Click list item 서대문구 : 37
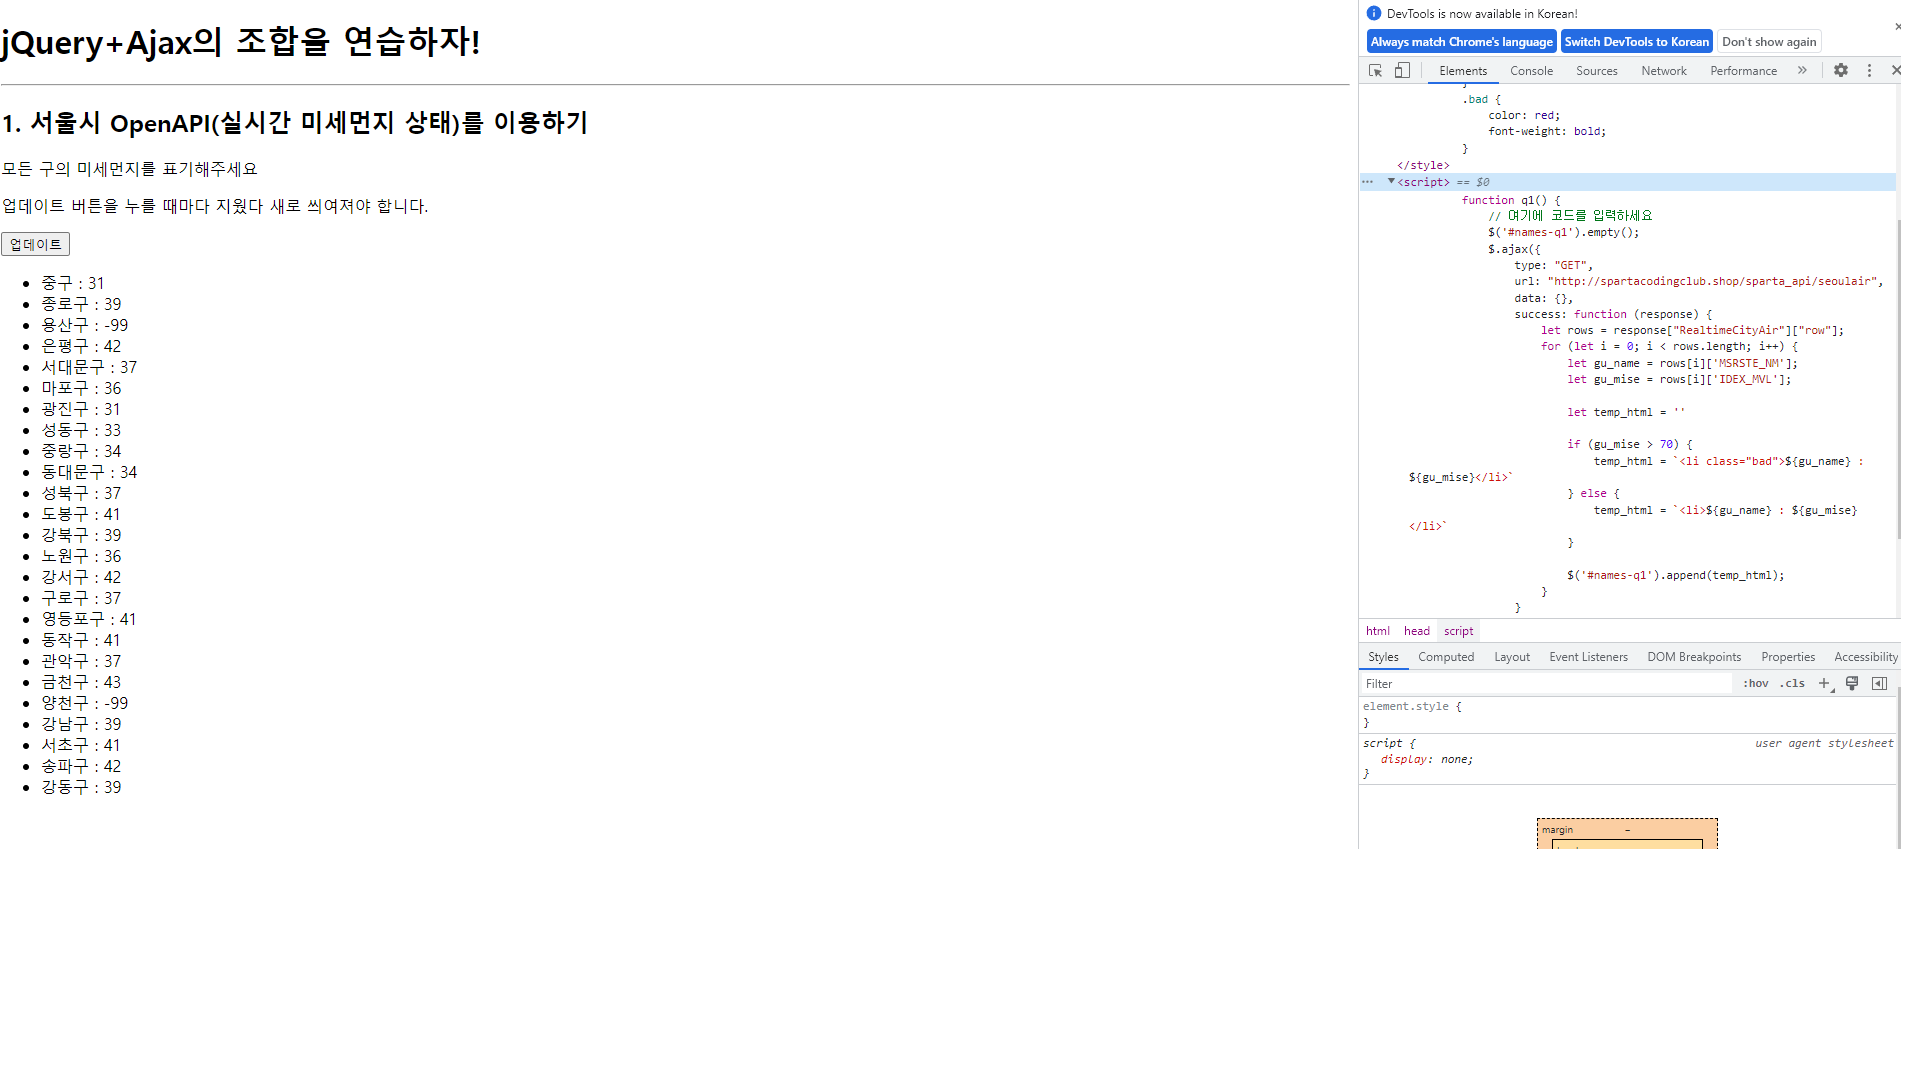Viewport: 1920px width, 1080px height. click(89, 367)
